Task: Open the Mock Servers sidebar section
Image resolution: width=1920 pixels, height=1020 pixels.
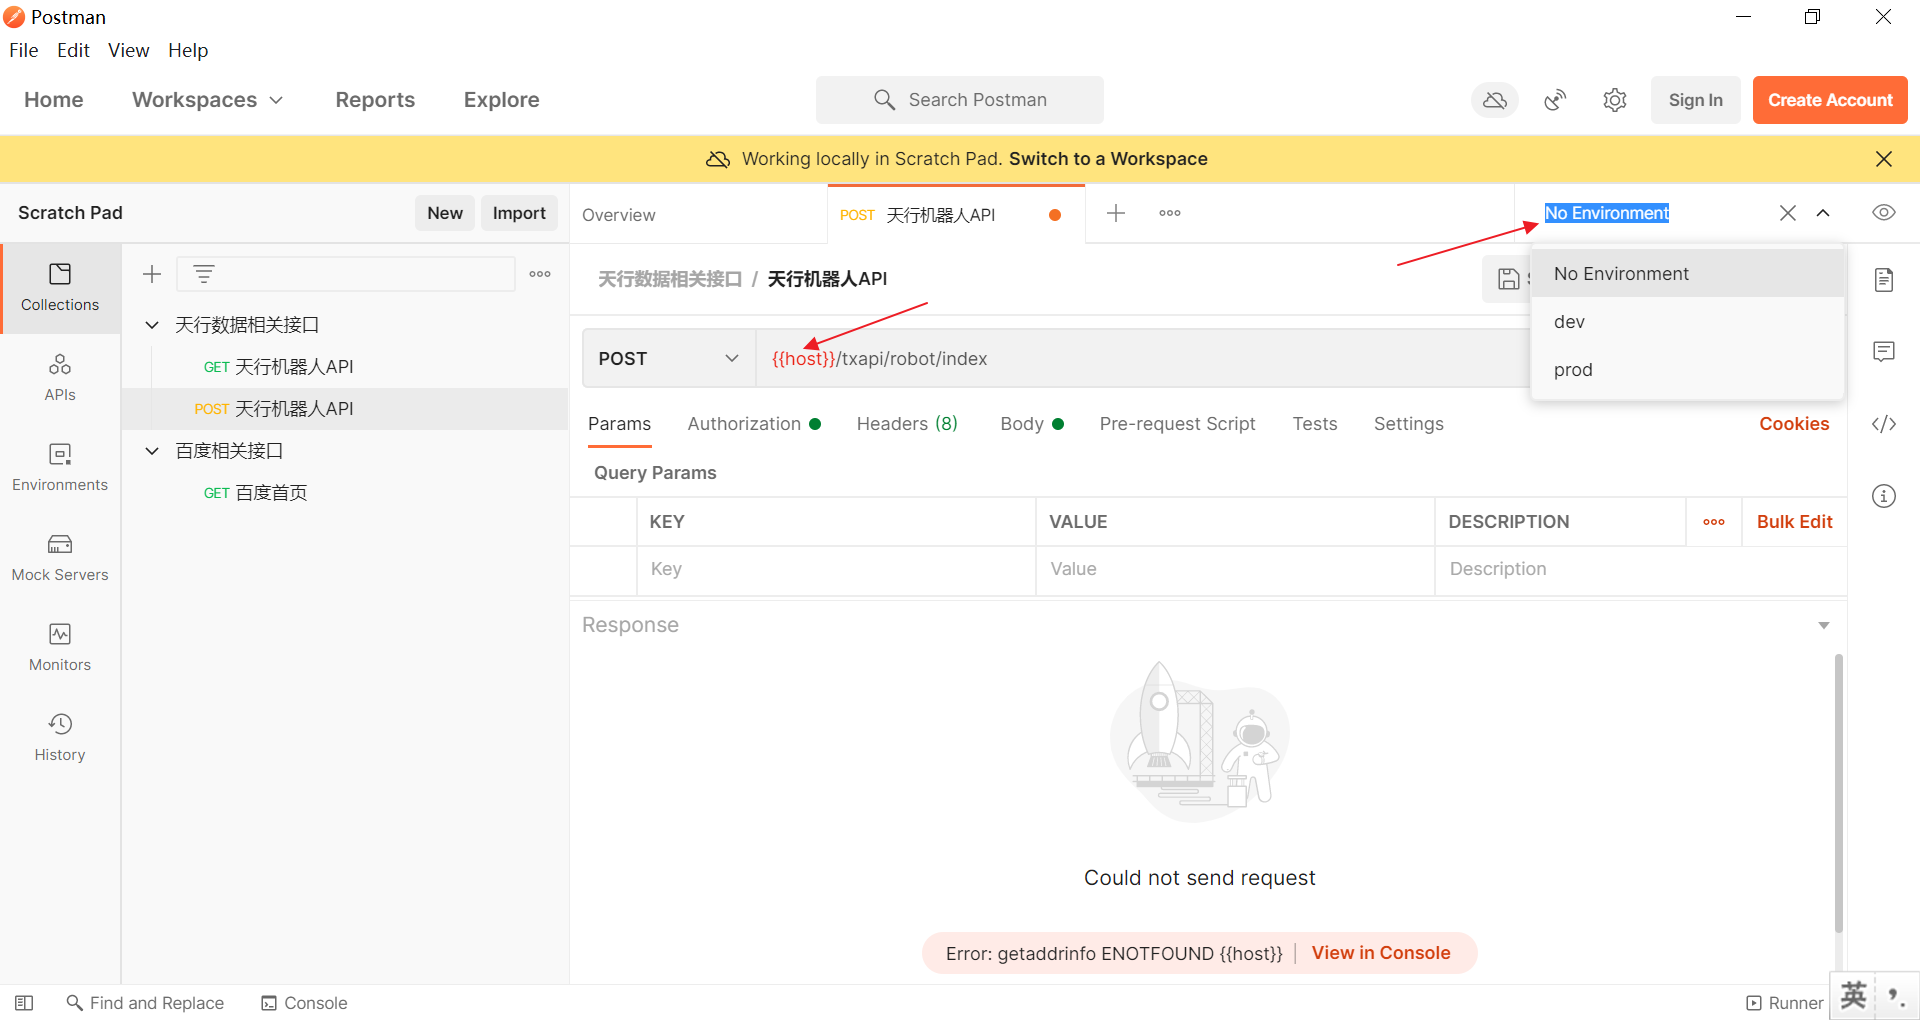Action: [60, 557]
